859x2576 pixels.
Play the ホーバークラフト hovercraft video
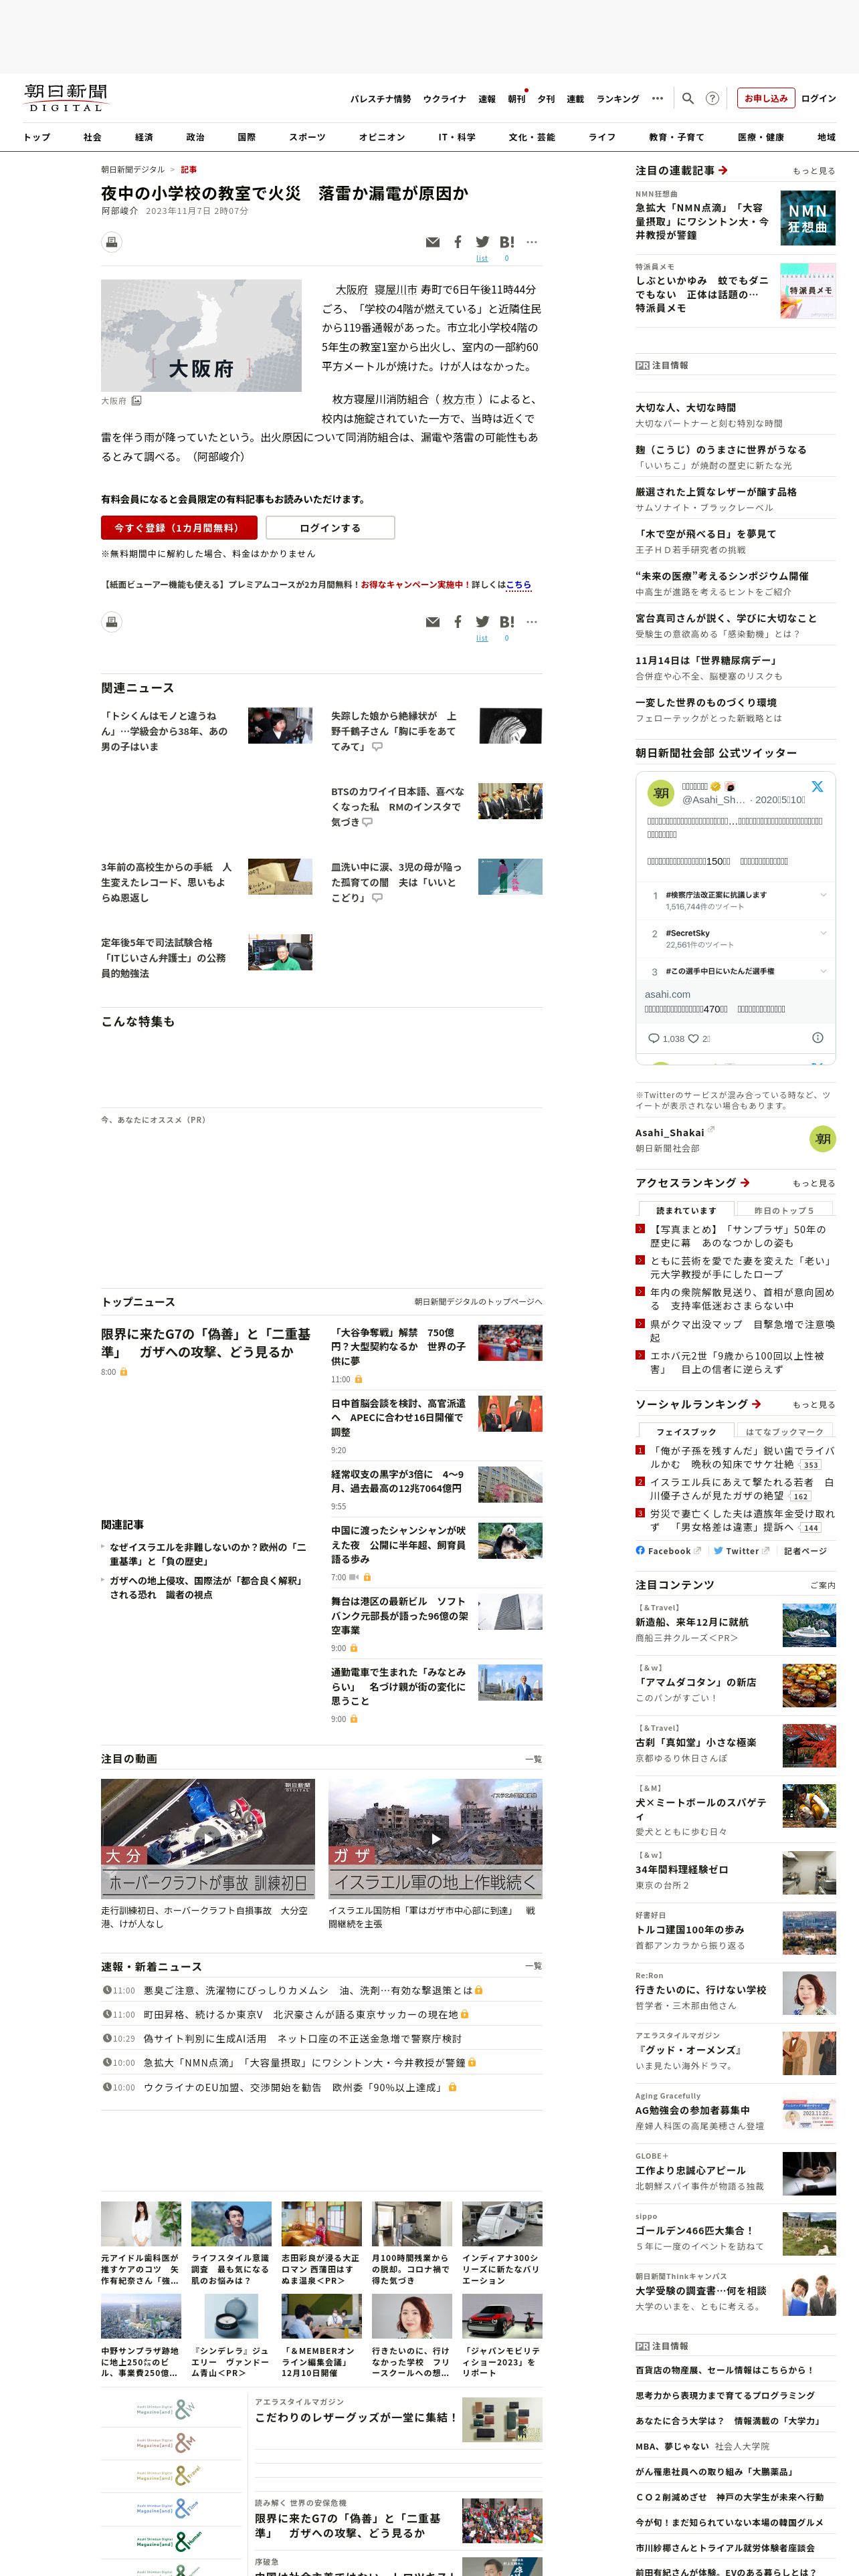[208, 1838]
